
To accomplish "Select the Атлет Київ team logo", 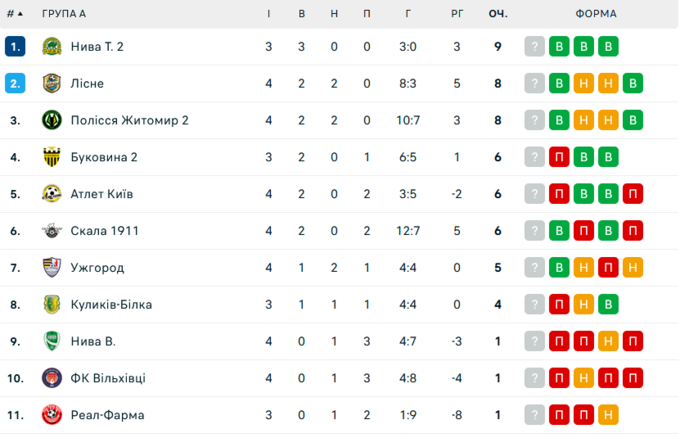I will (52, 194).
